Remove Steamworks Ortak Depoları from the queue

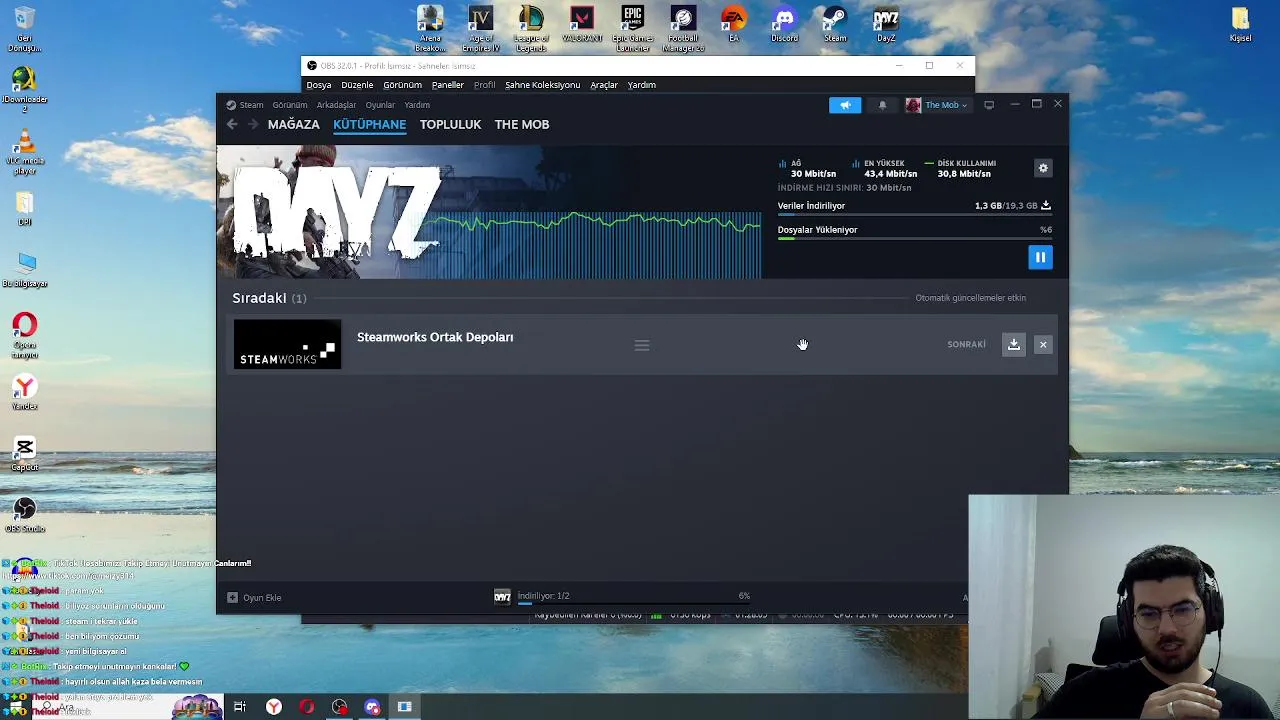(1043, 344)
